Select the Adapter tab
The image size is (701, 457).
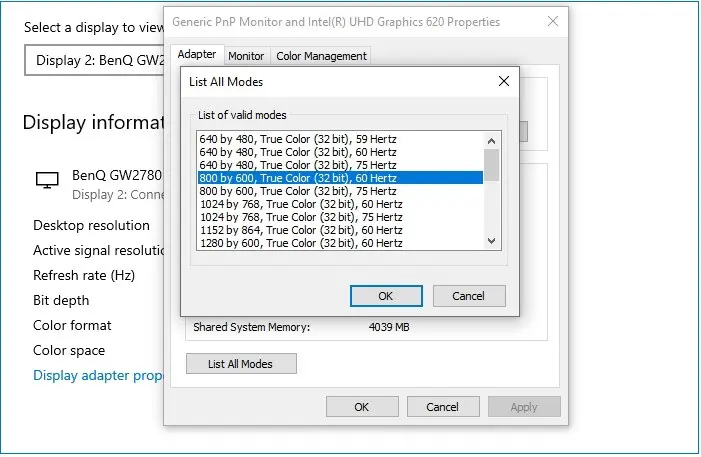197,55
